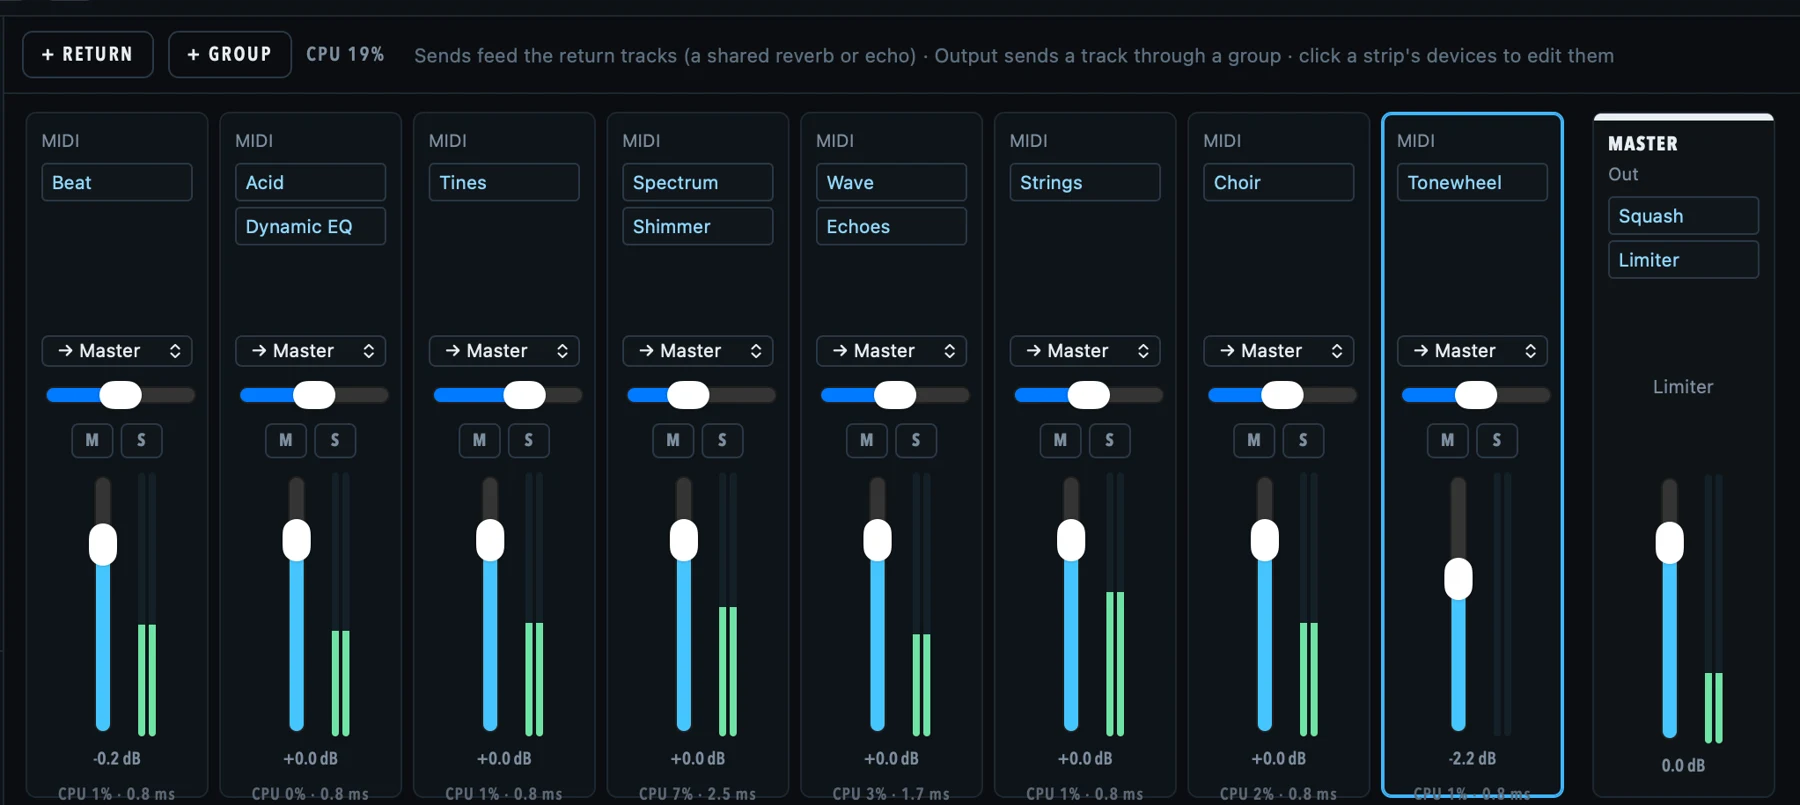Open the Wave track output dropdown

coord(891,351)
